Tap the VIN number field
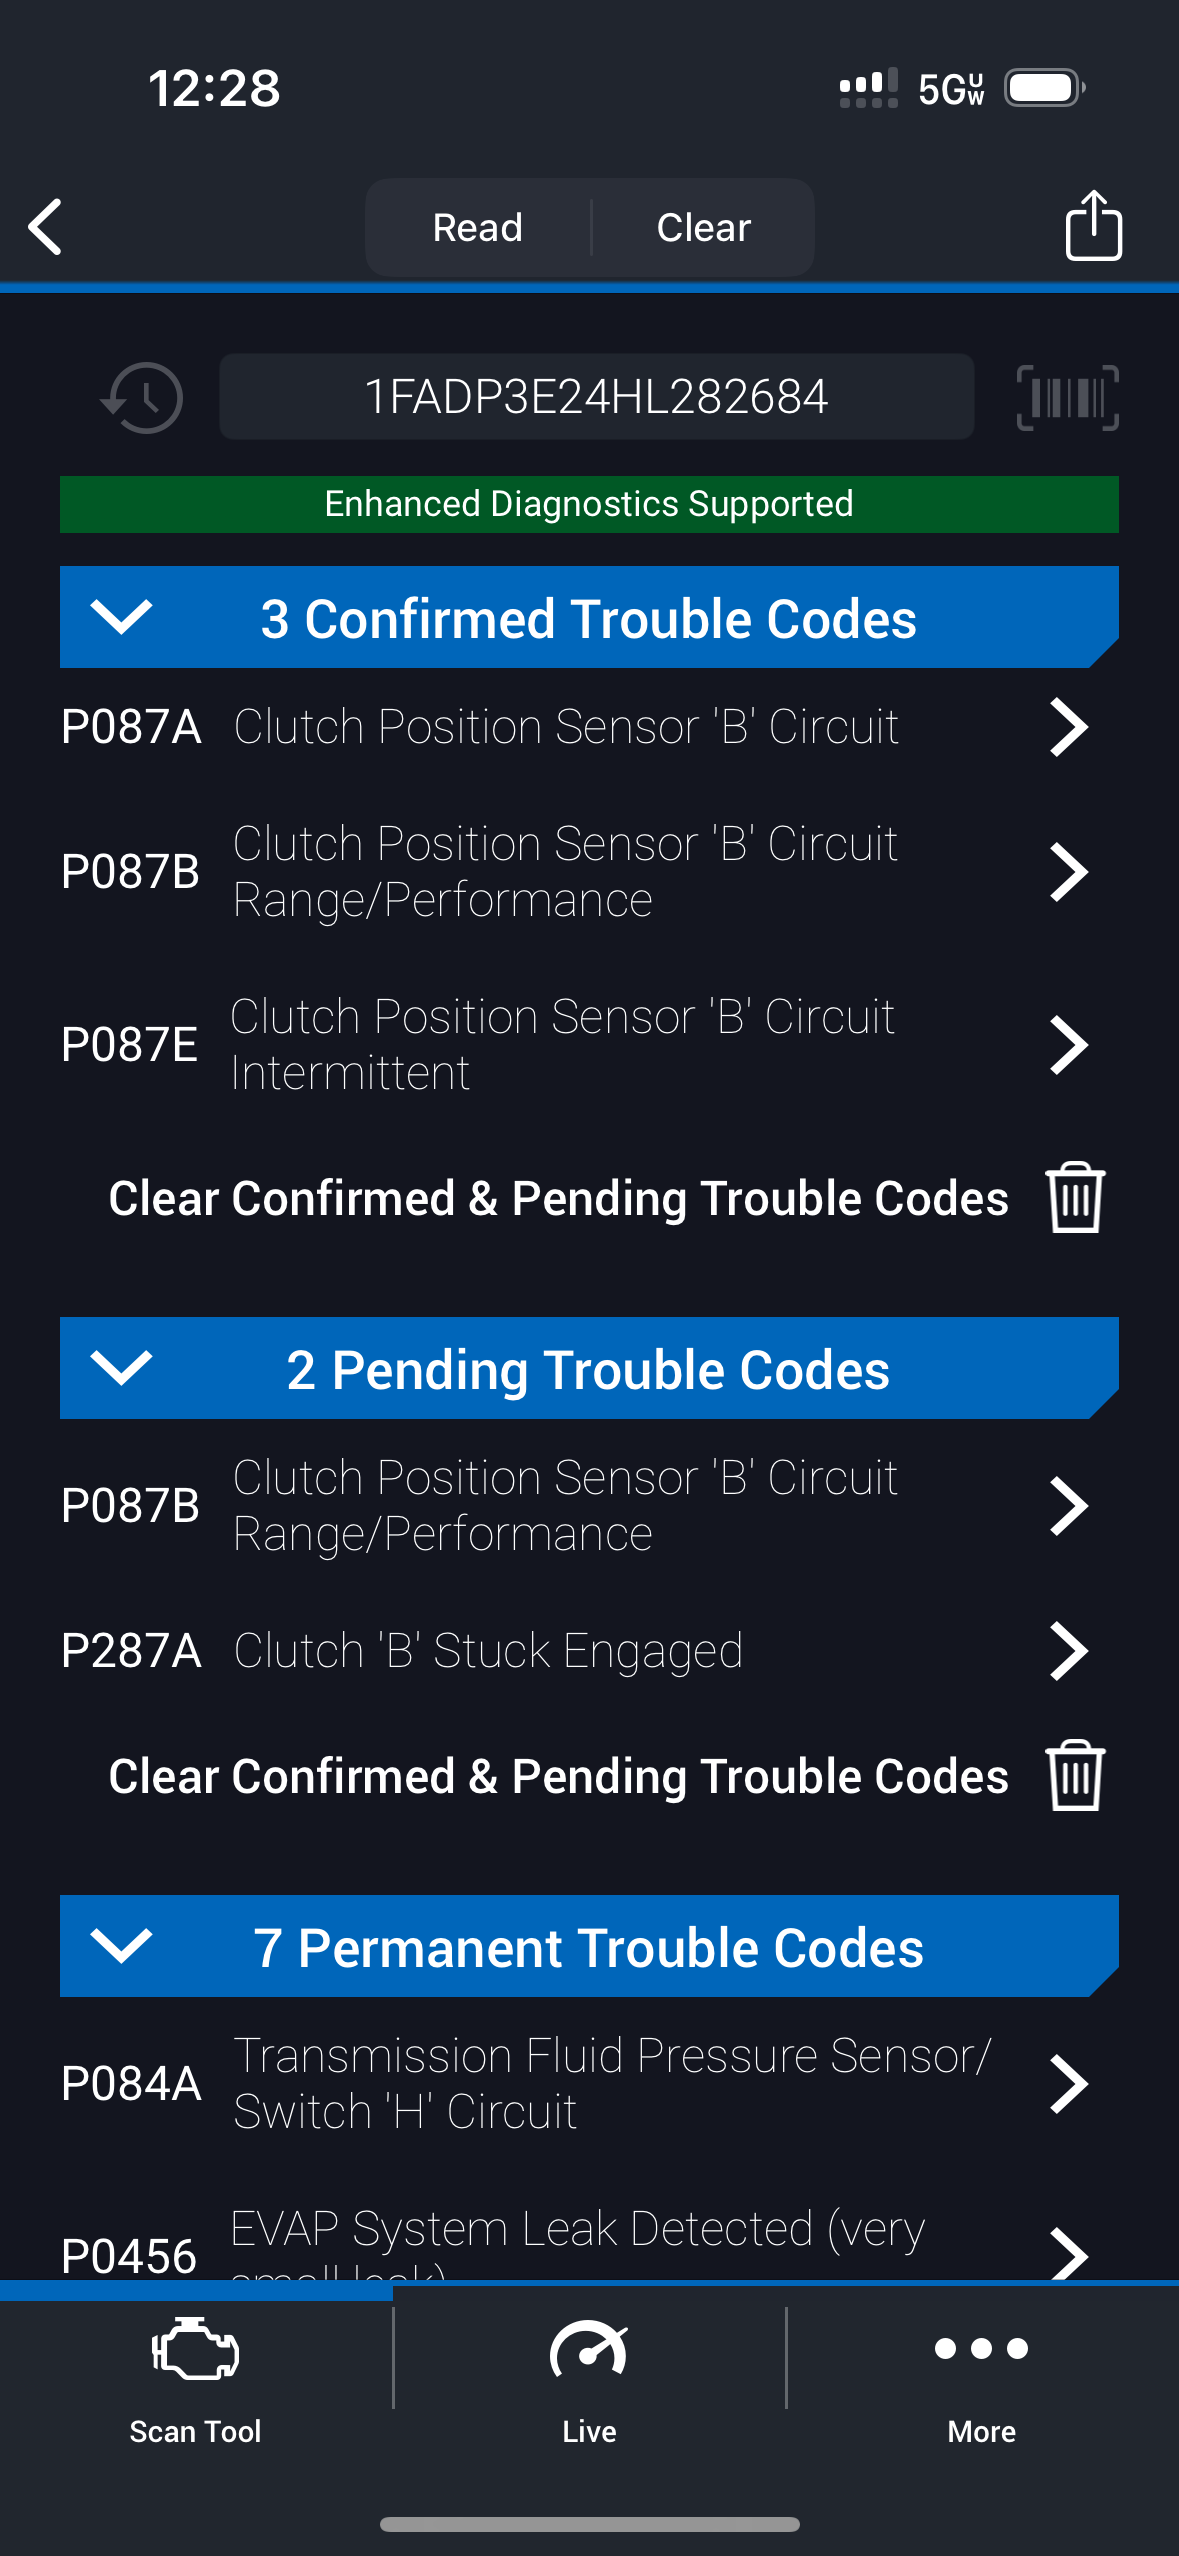This screenshot has width=1179, height=2556. 596,397
